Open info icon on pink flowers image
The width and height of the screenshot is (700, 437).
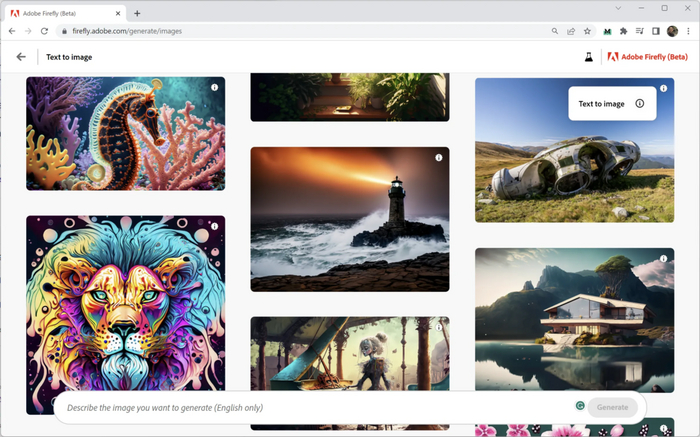coord(664,428)
